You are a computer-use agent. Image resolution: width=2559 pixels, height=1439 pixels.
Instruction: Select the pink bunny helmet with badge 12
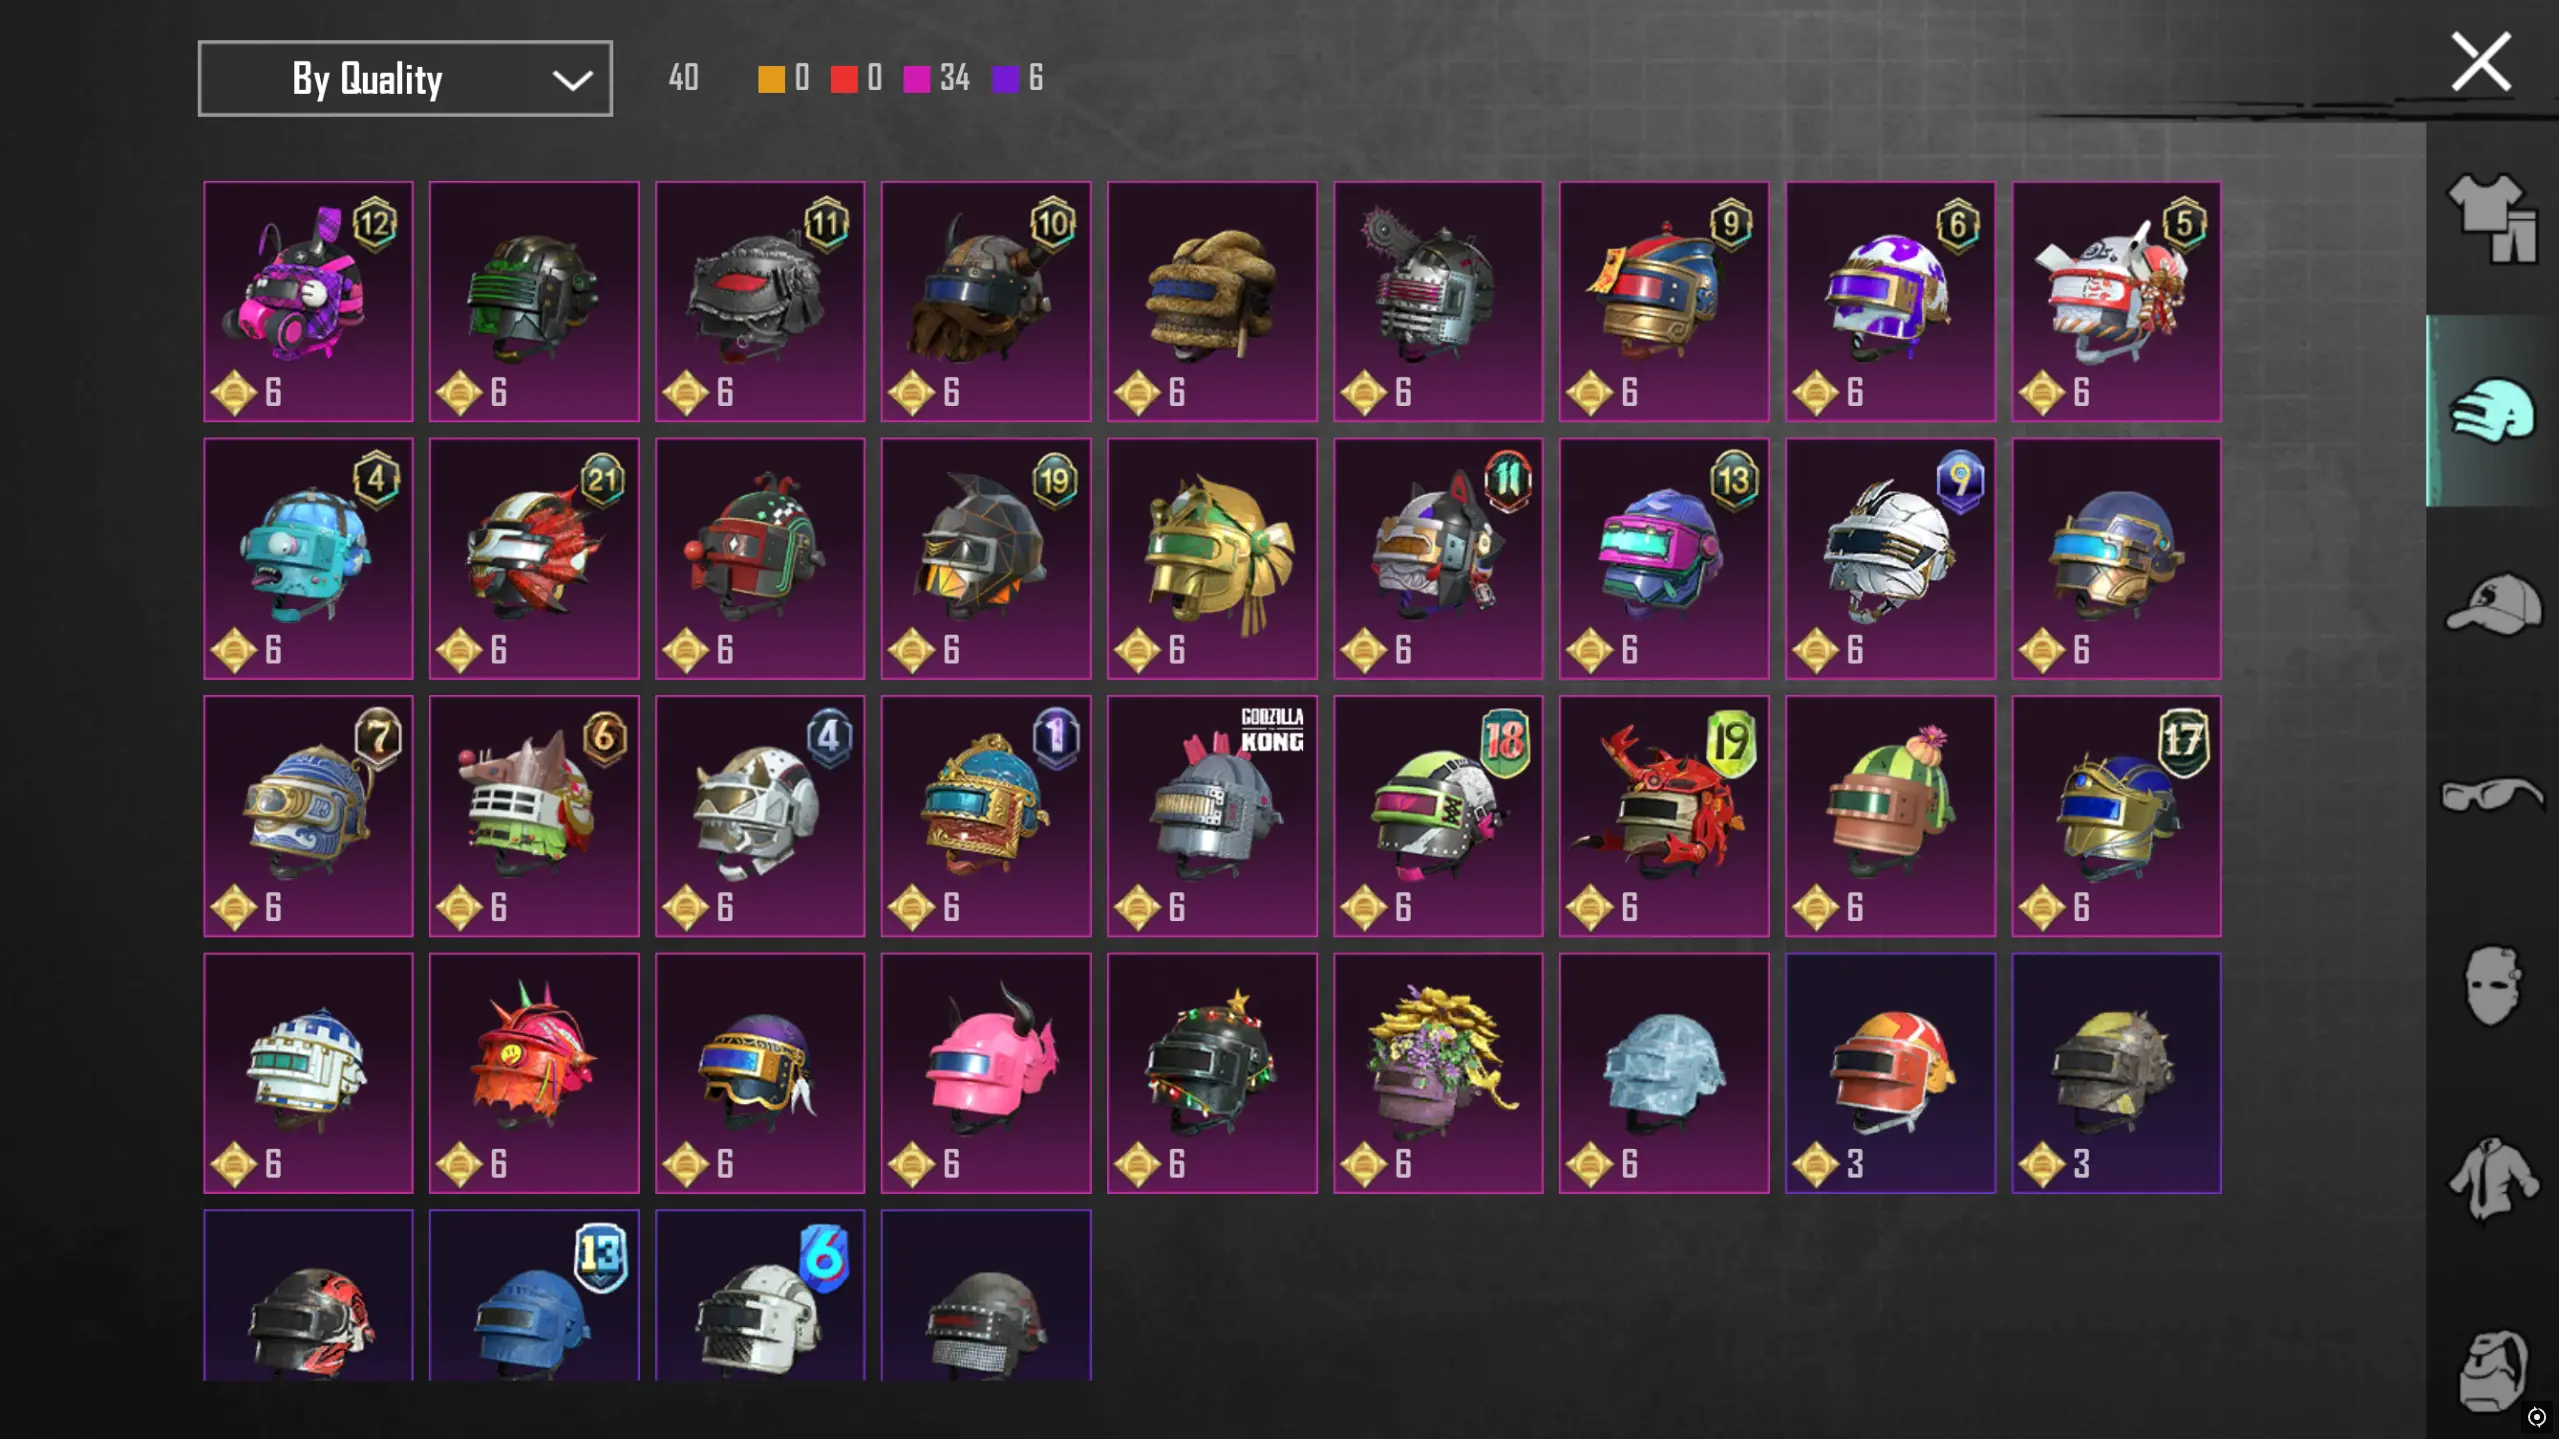(x=308, y=301)
